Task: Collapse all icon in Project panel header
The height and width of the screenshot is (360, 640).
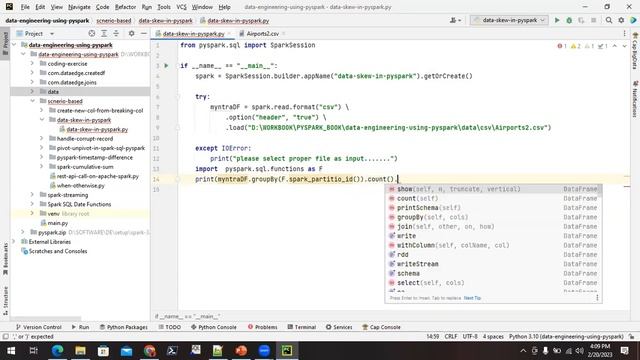Action: pyautogui.click(x=116, y=33)
